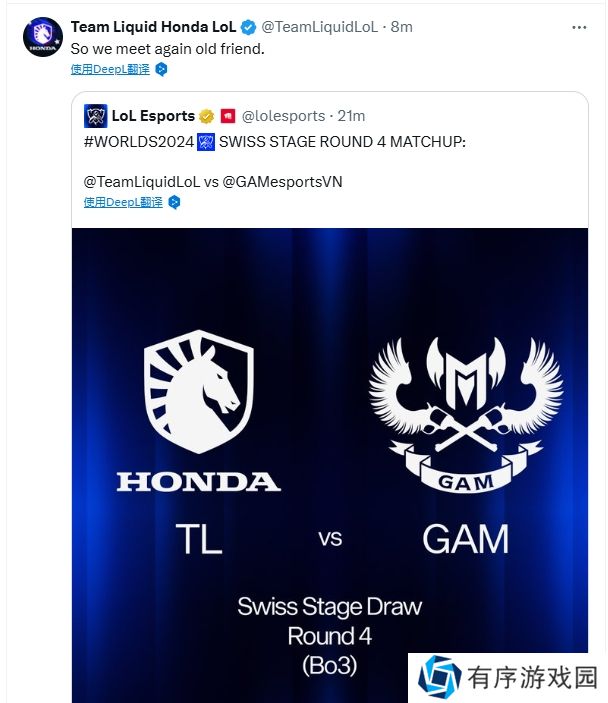
Task: Click Team Liquid's blue verified badge
Action: [x=249, y=27]
